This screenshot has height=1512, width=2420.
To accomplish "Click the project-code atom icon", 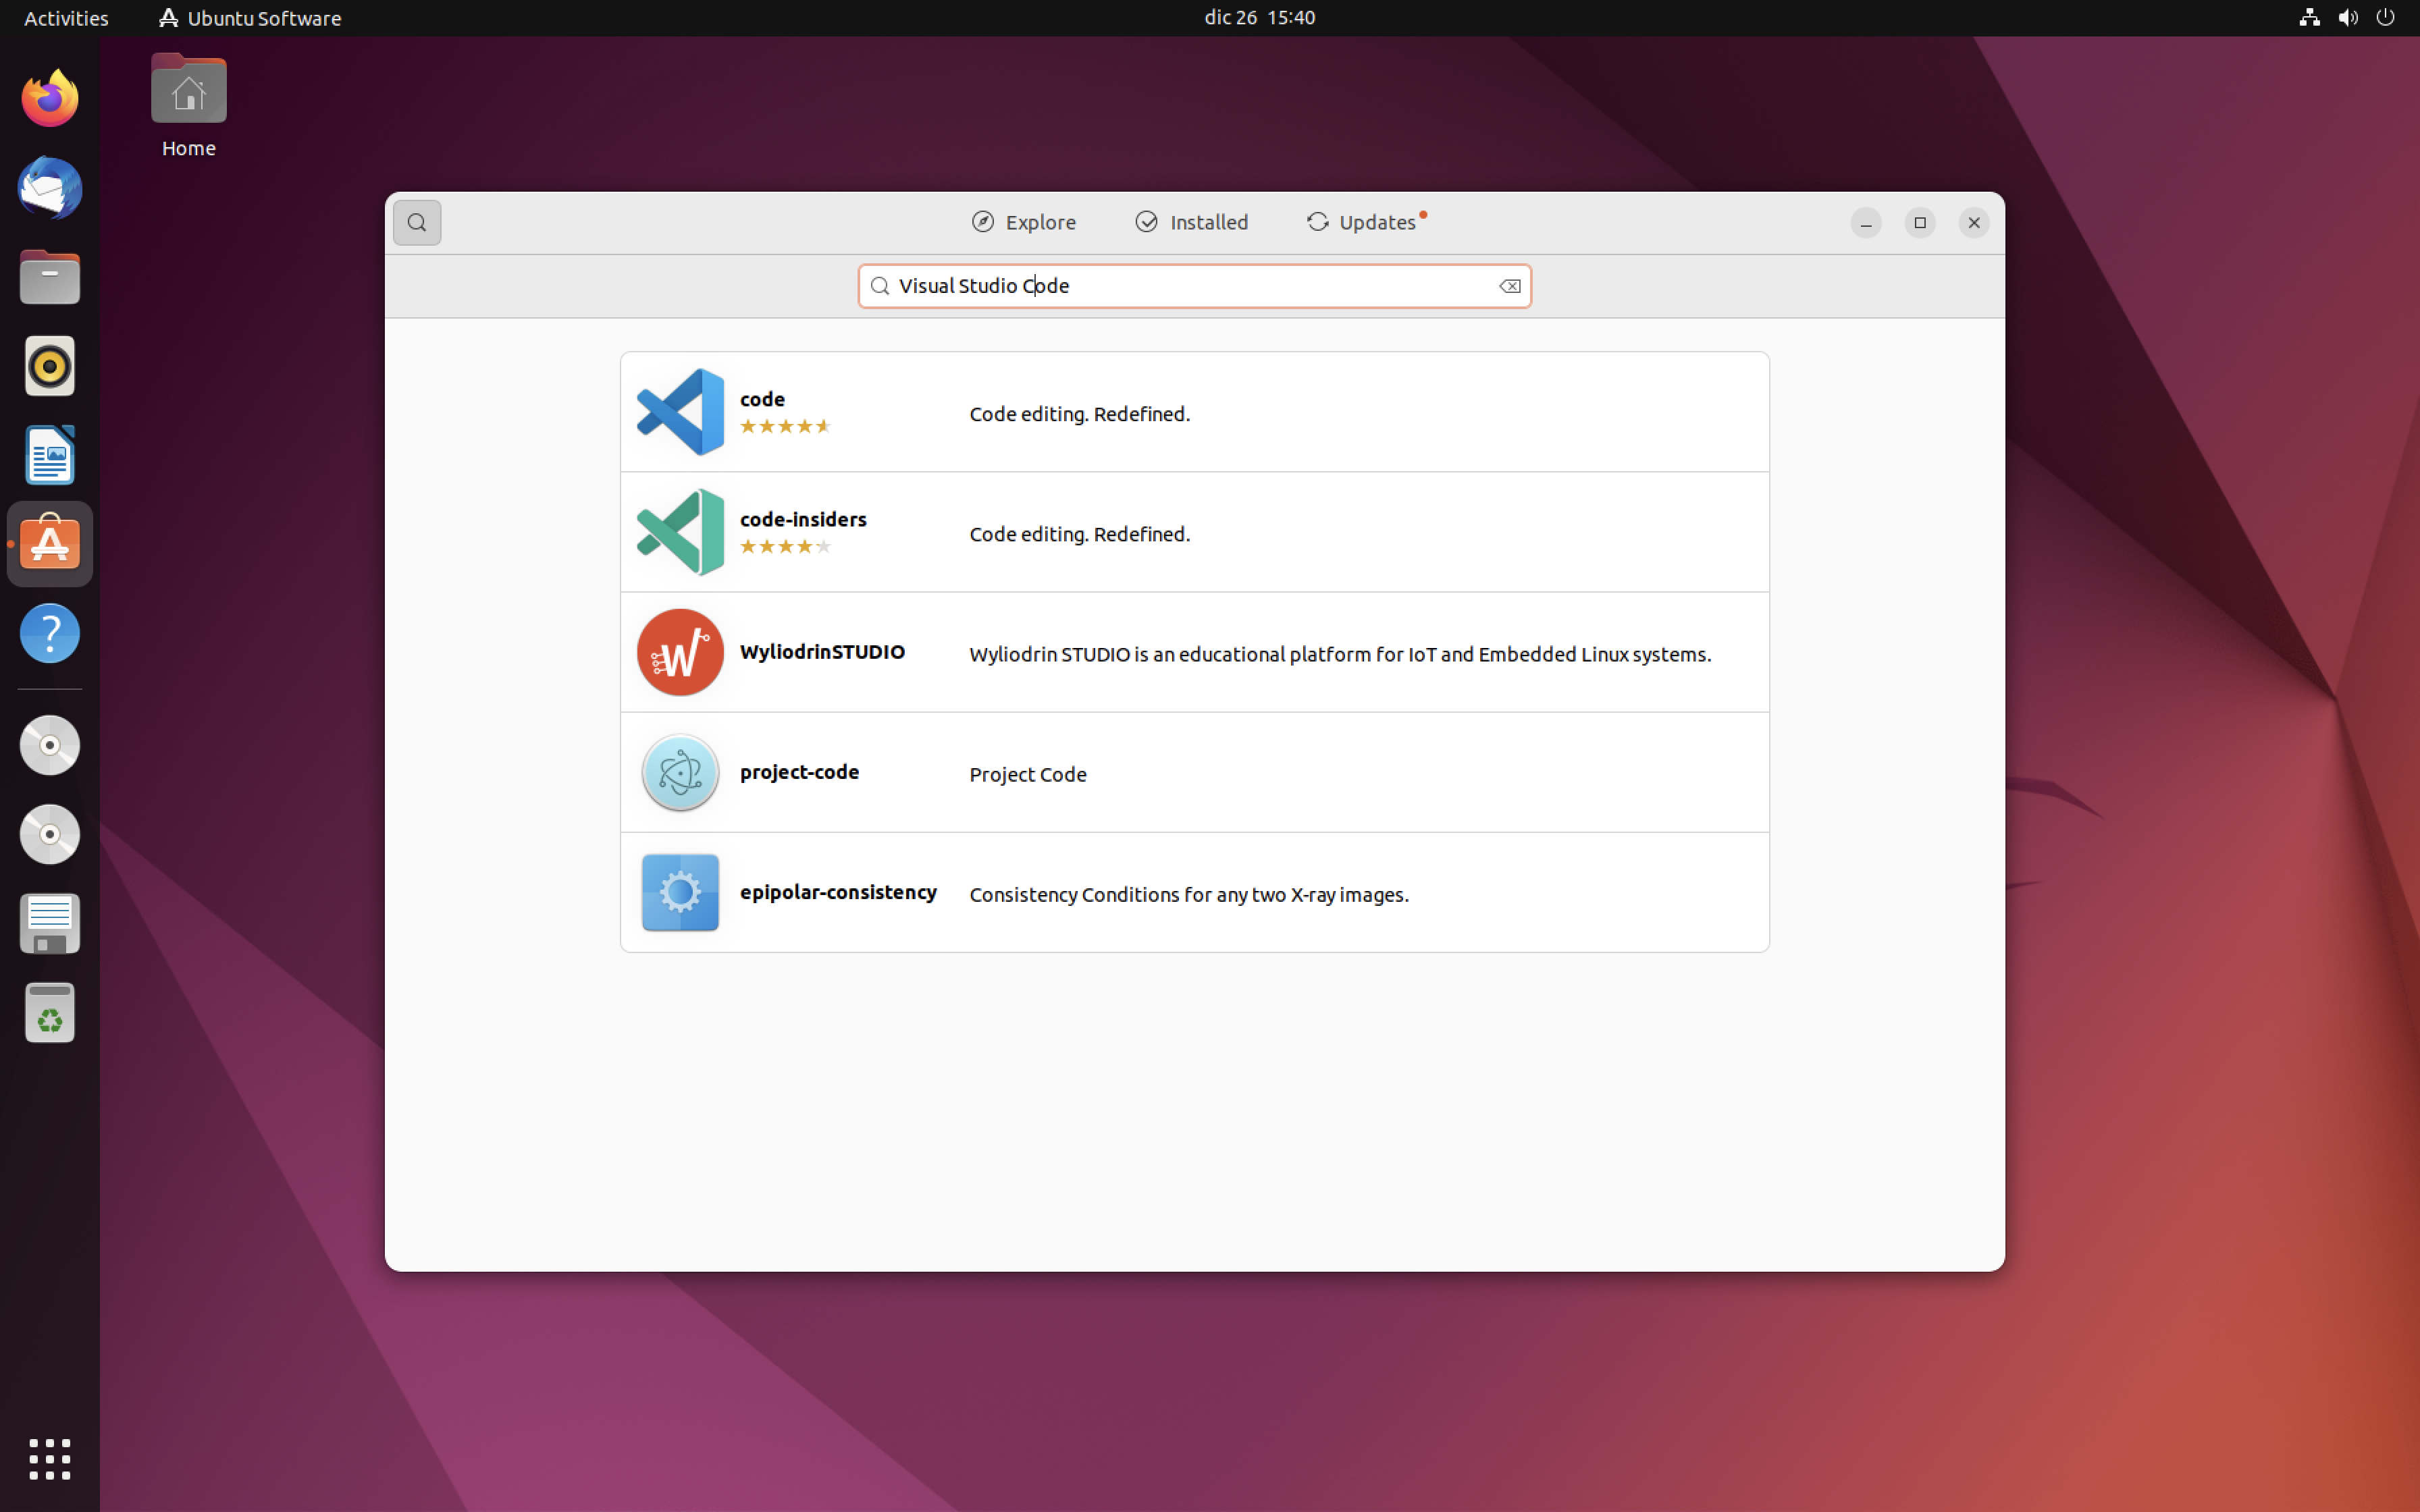I will 680,772.
